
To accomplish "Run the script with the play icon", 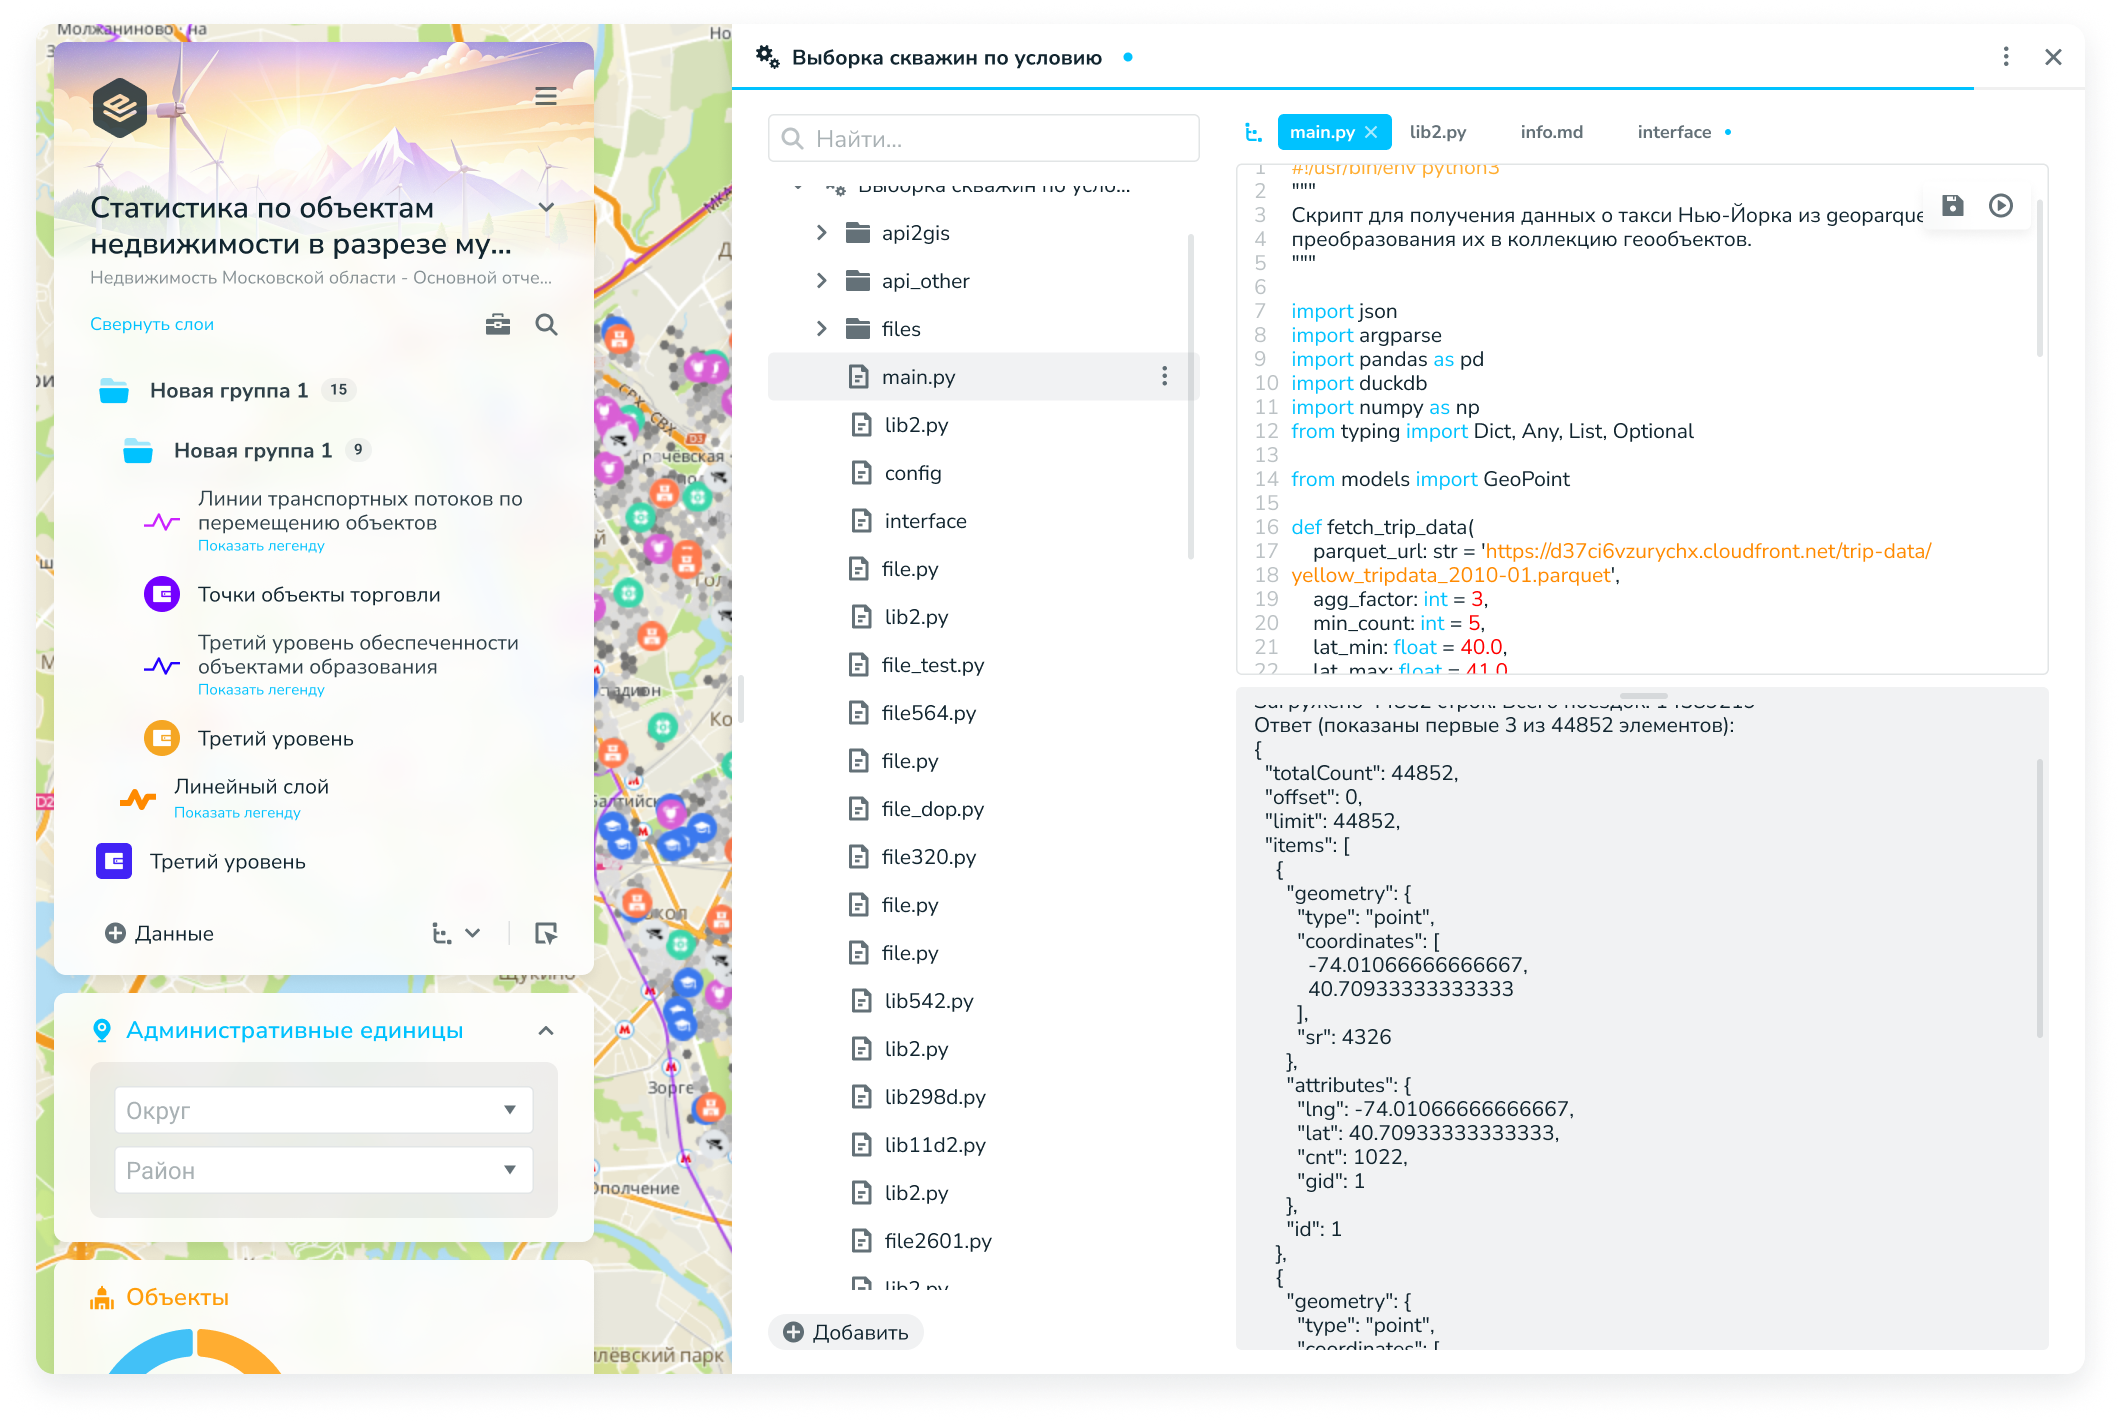I will [2001, 205].
